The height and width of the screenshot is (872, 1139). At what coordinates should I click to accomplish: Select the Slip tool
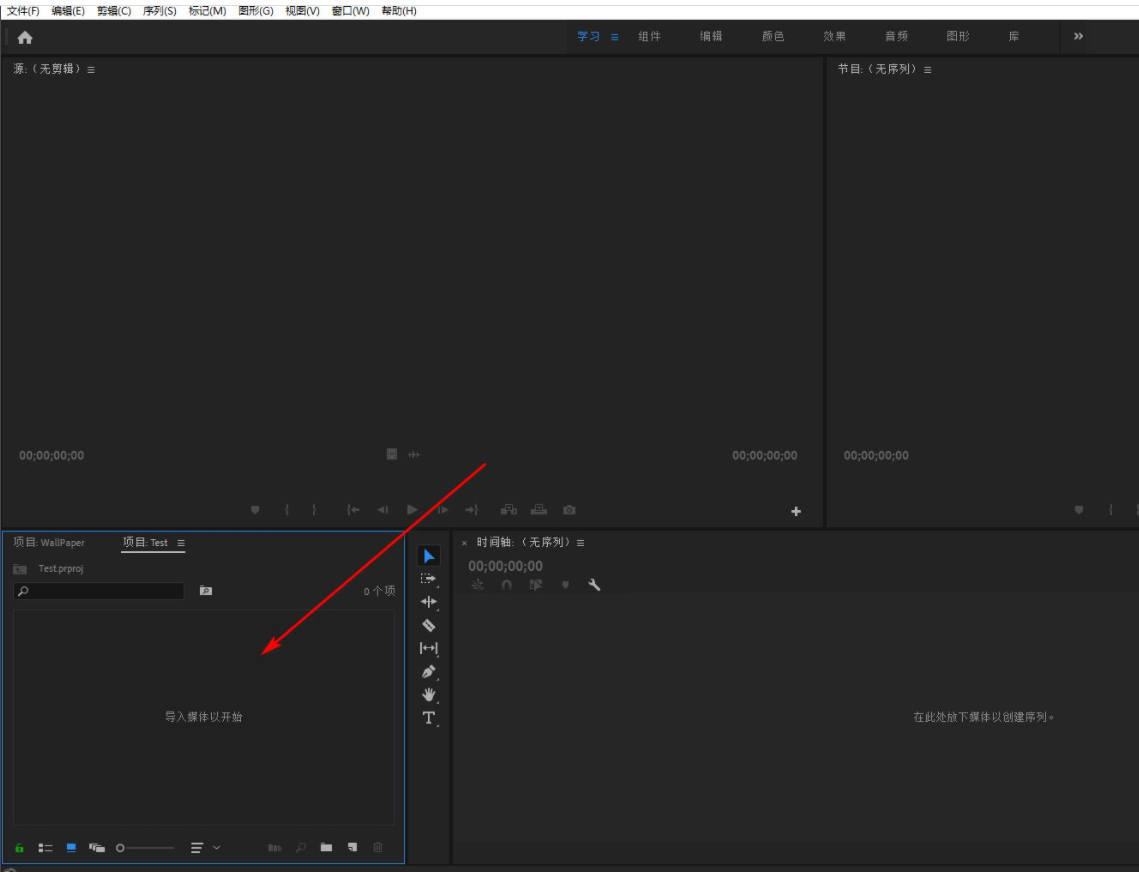pyautogui.click(x=429, y=648)
